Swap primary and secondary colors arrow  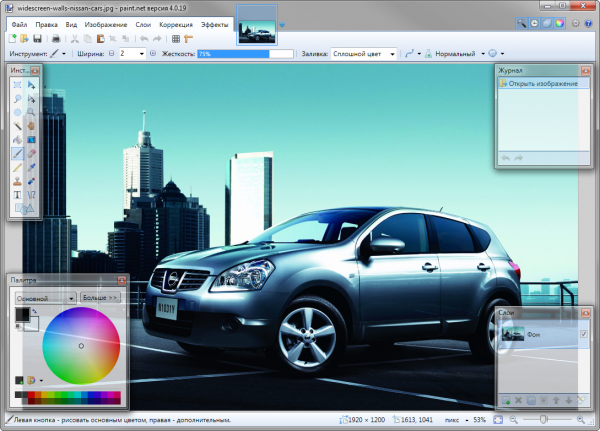(x=35, y=312)
